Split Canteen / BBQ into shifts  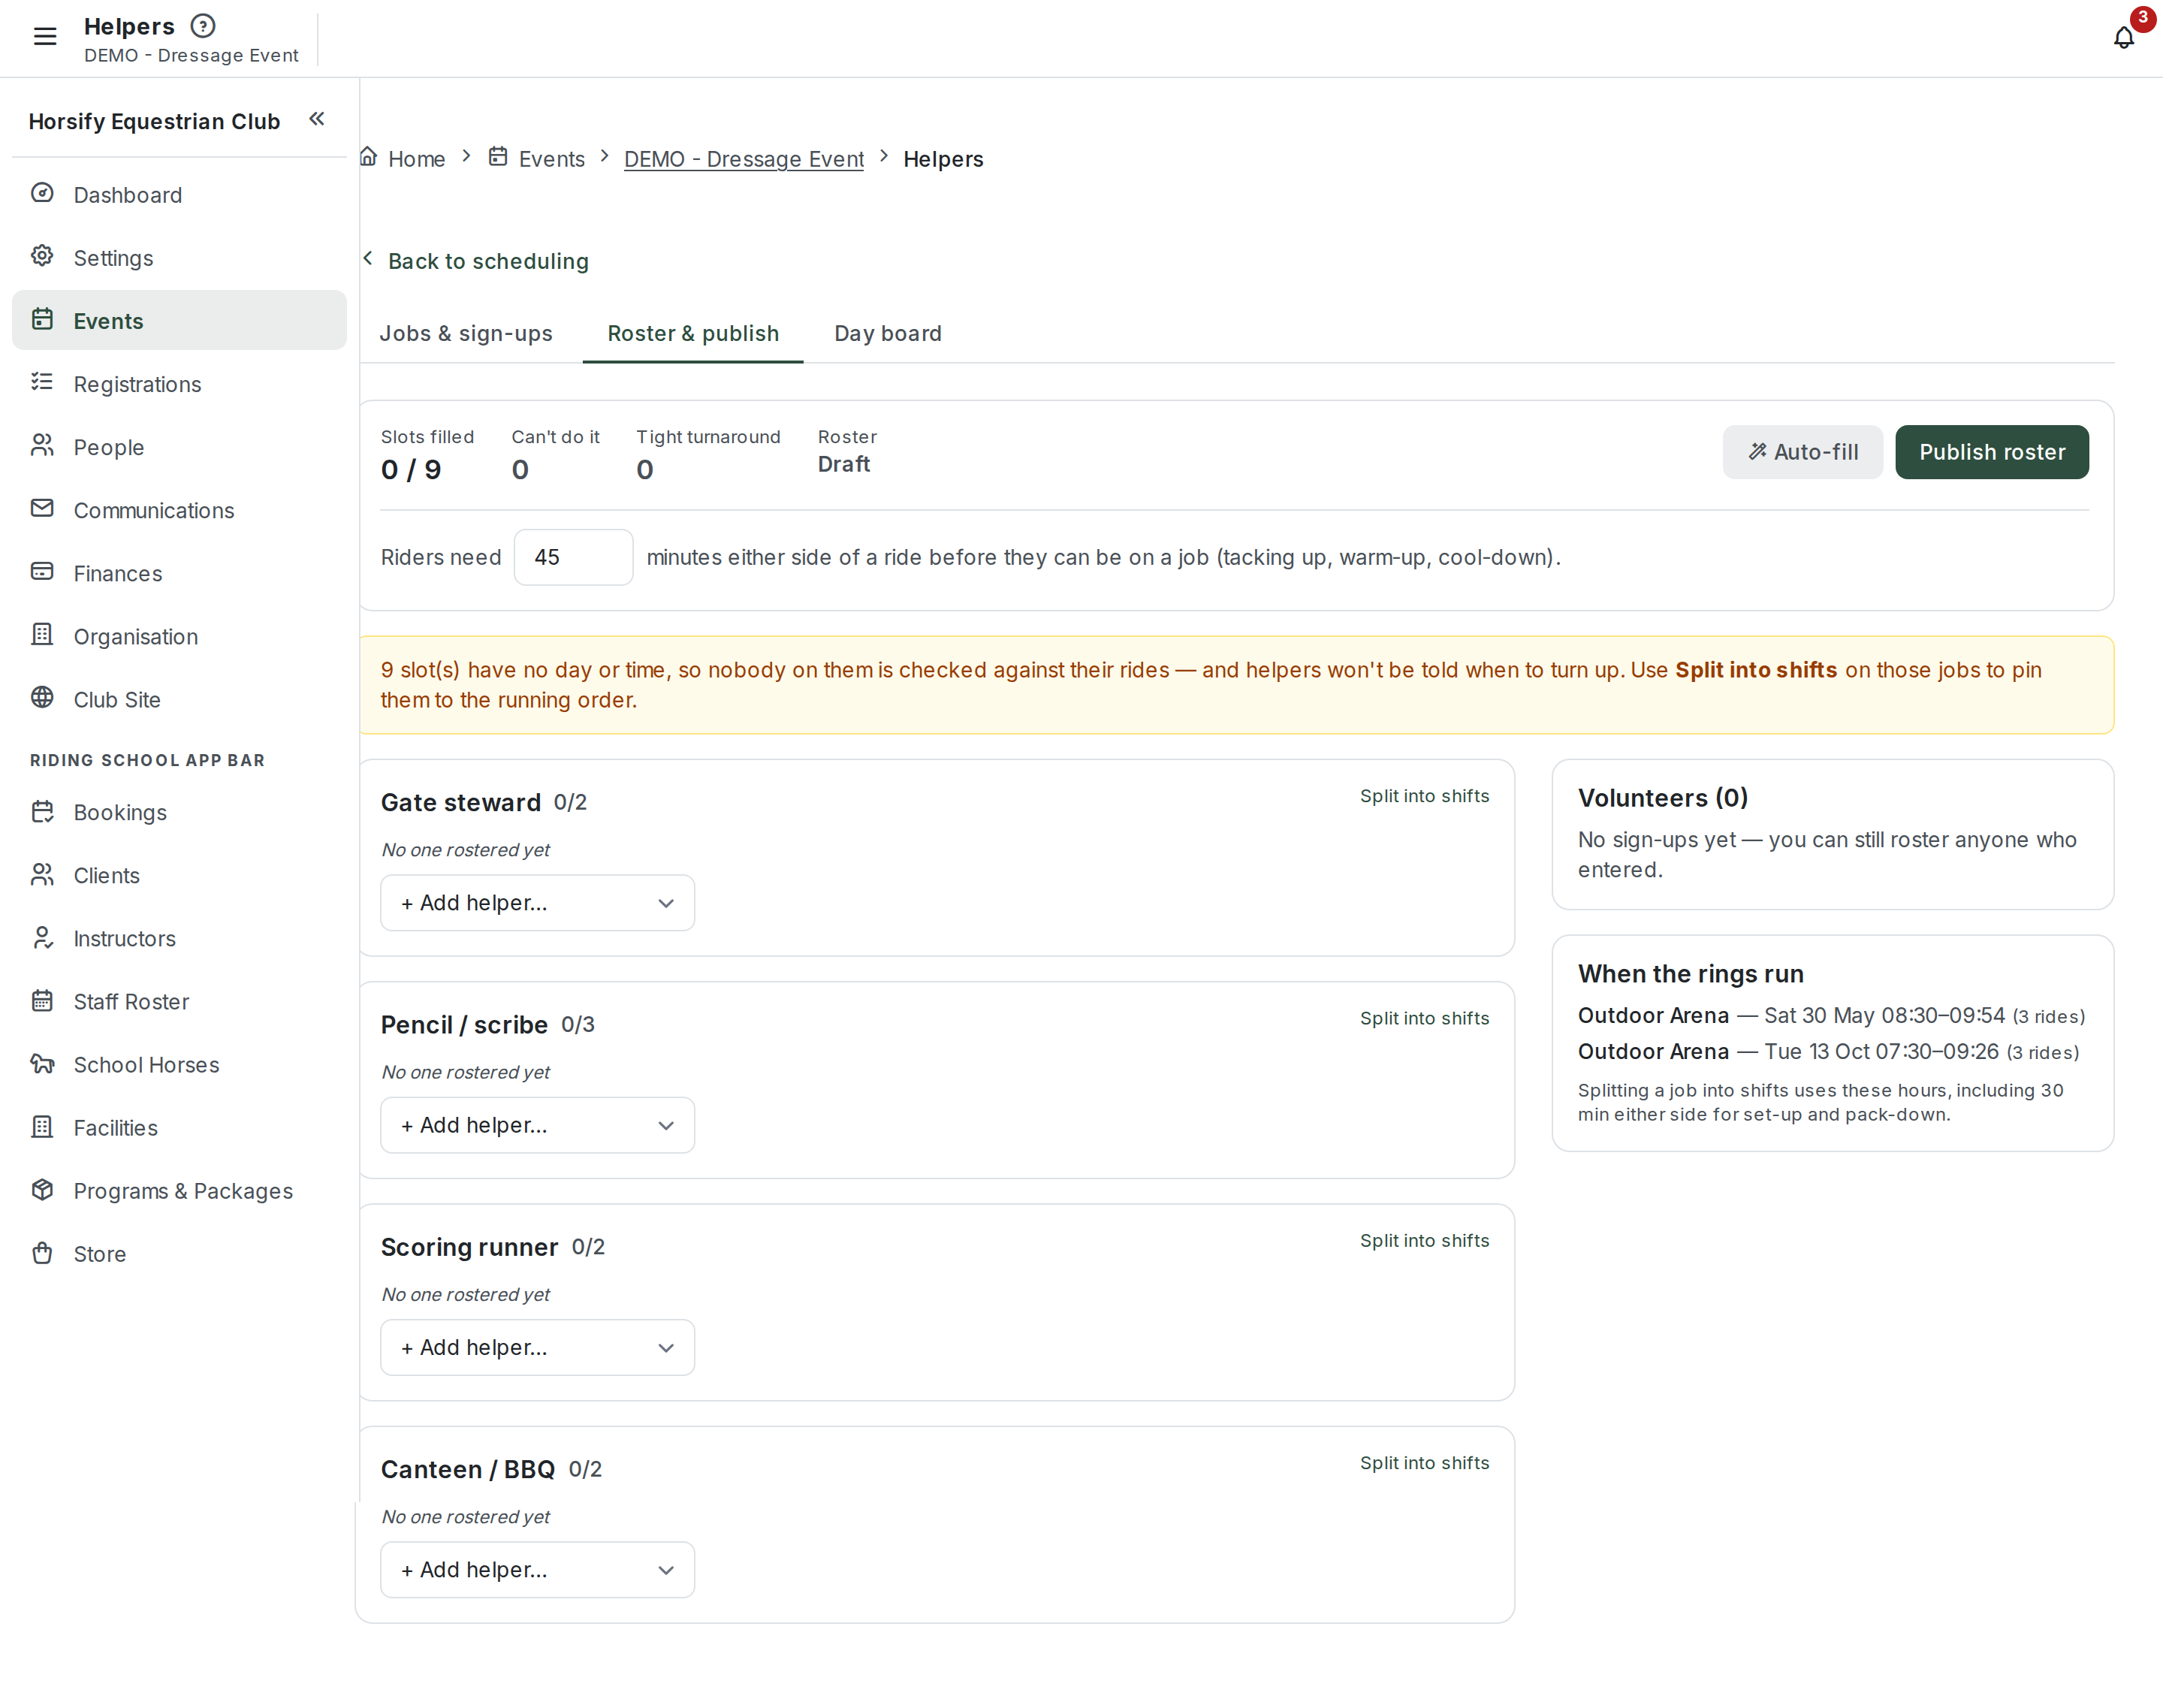[1424, 1463]
